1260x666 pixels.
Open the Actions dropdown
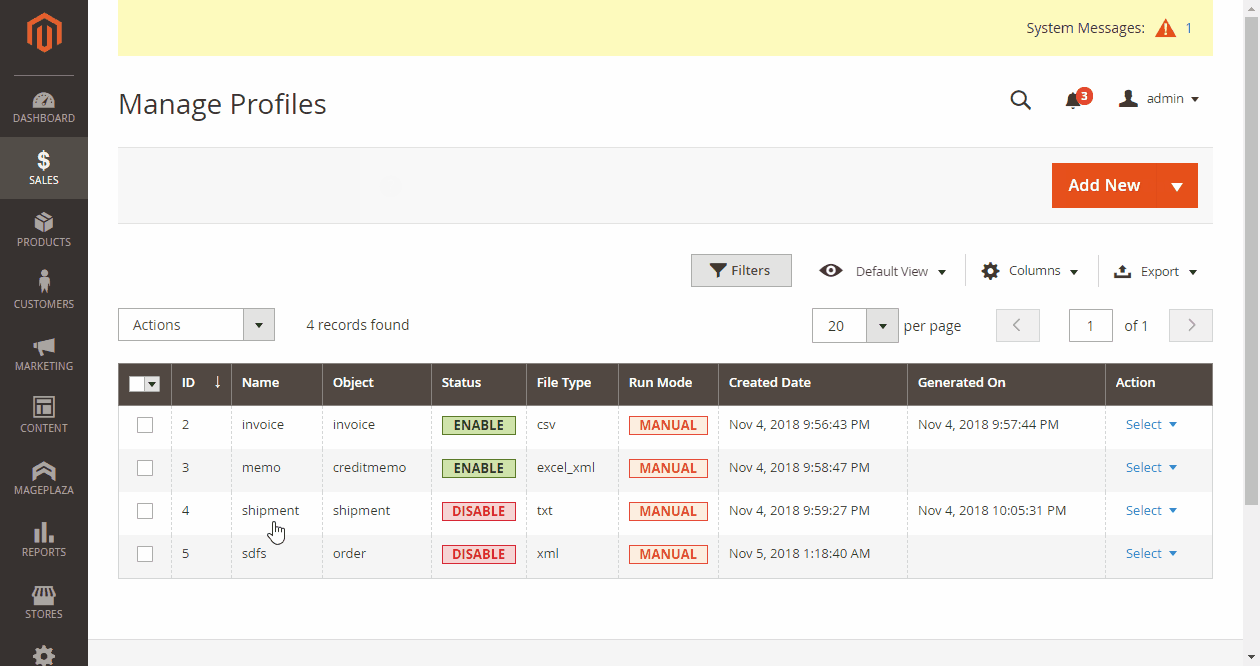(x=196, y=324)
